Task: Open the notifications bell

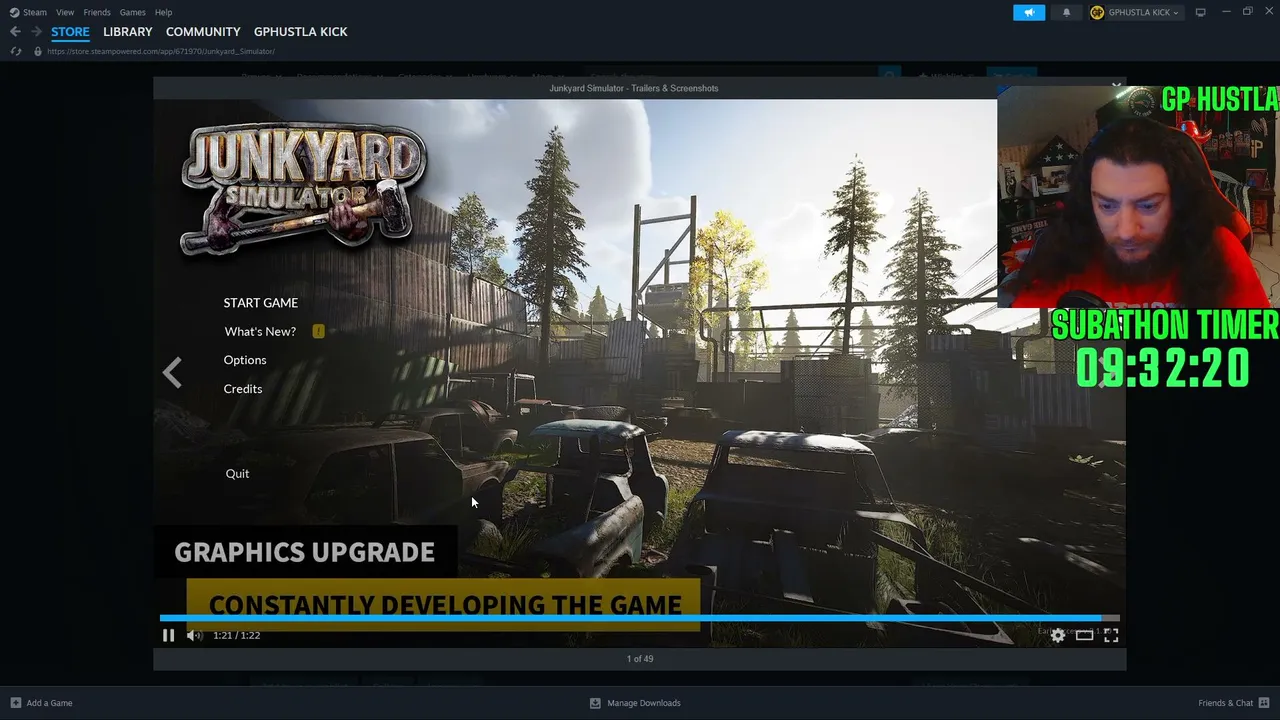Action: pyautogui.click(x=1066, y=12)
